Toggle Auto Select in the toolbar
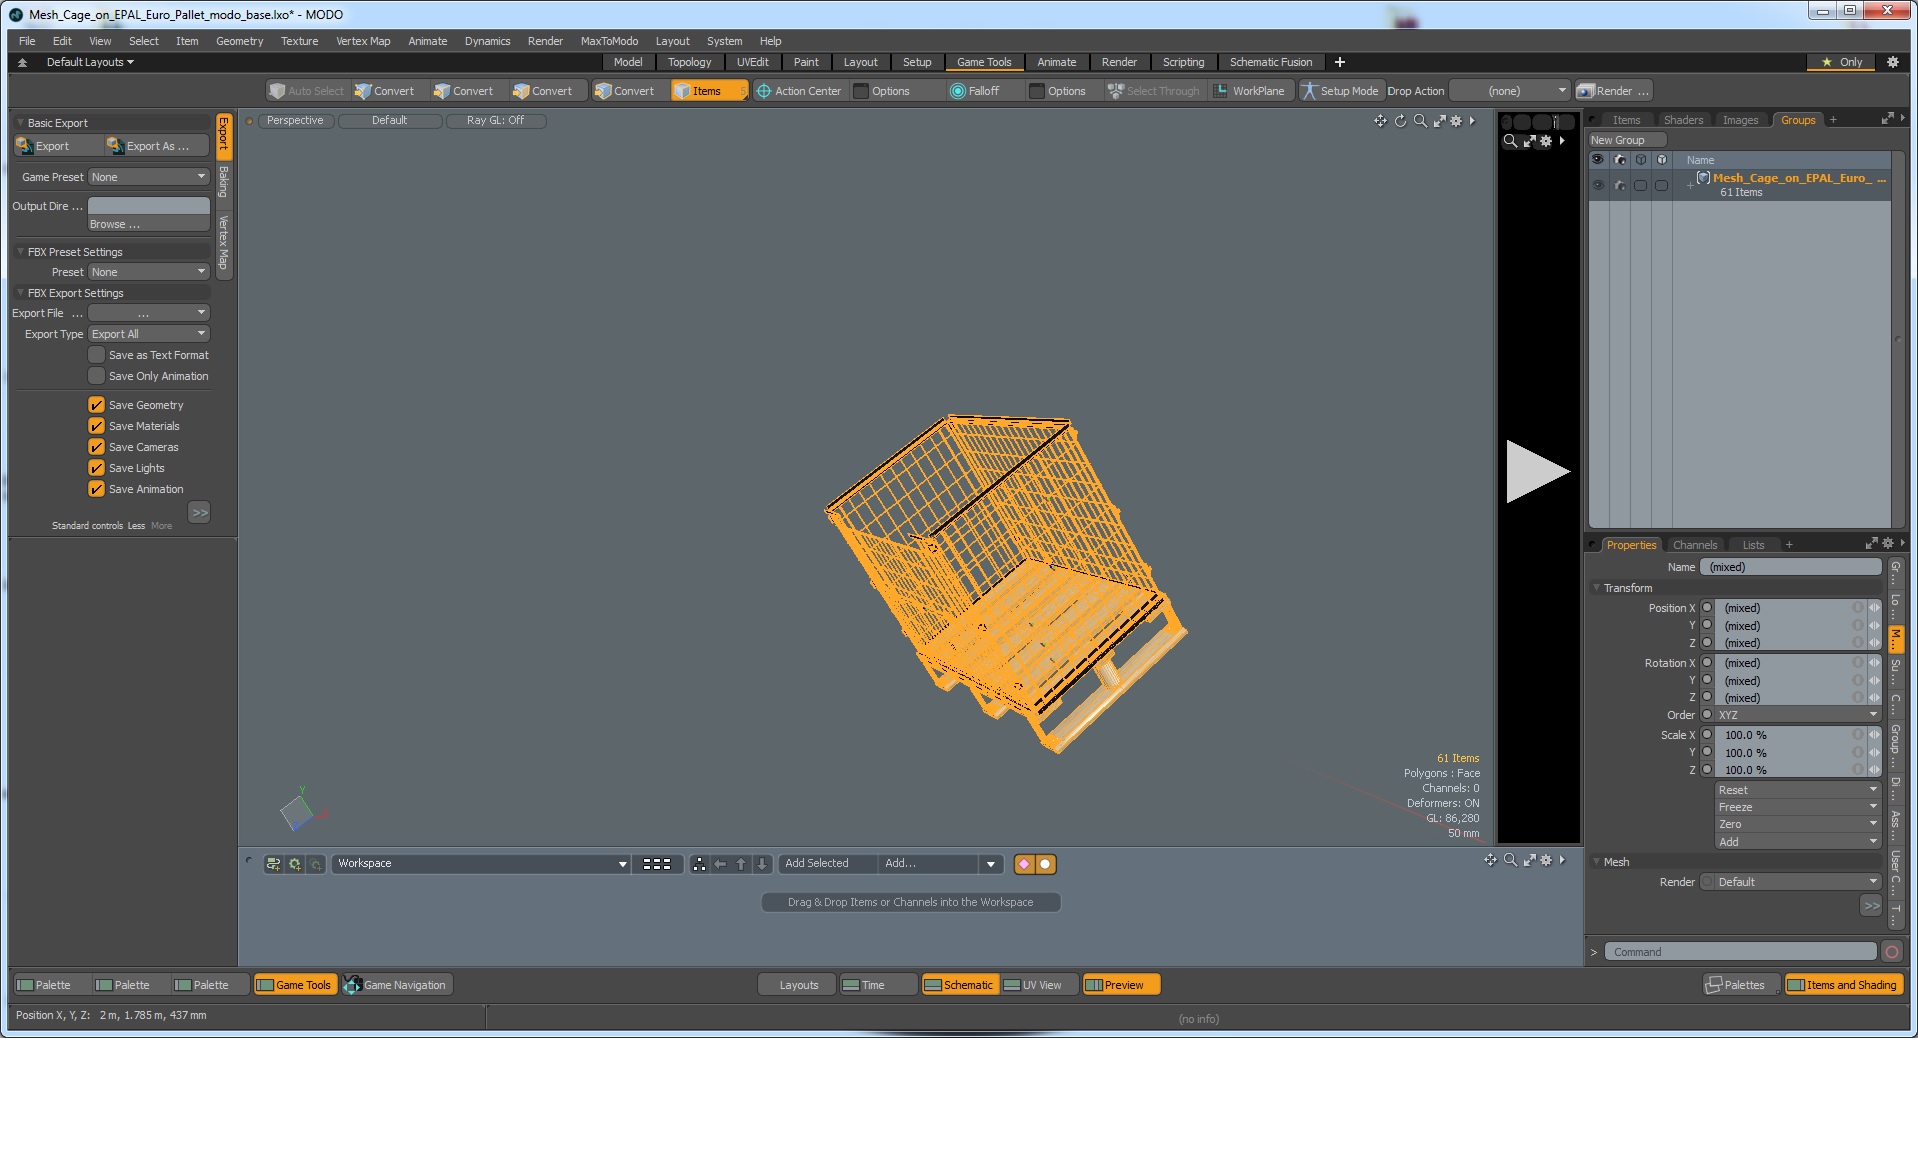Screen dimensions: 1918x1158 pos(307,91)
